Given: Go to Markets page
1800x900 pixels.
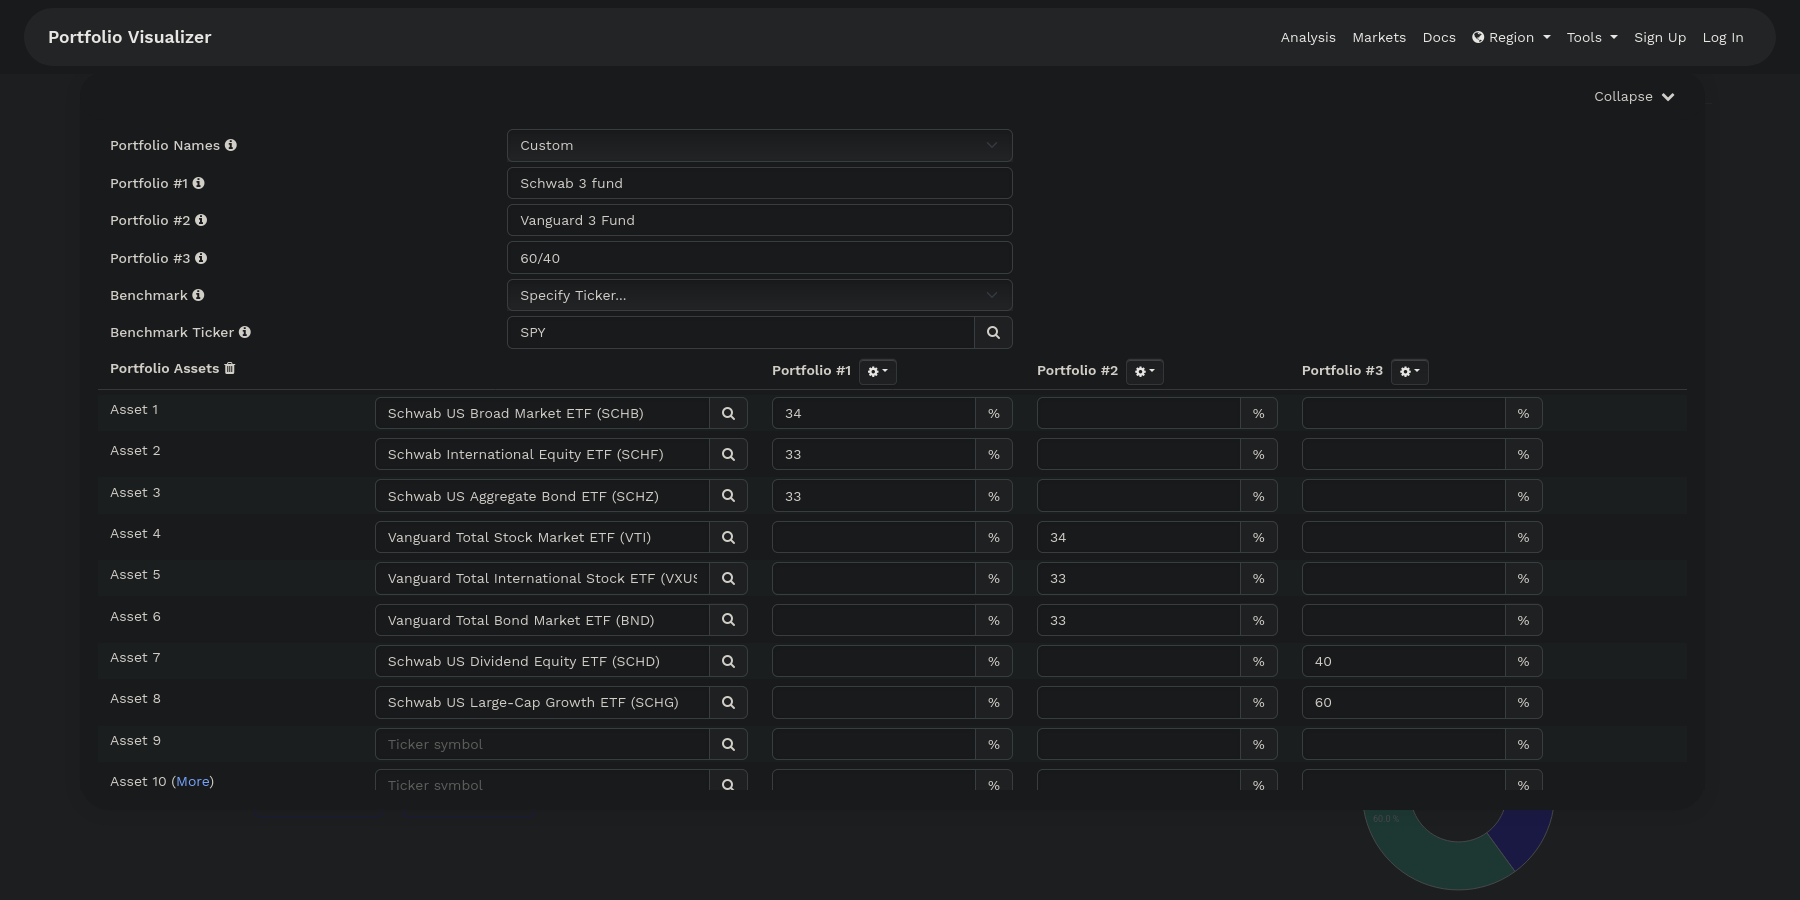Looking at the screenshot, I should [x=1379, y=37].
